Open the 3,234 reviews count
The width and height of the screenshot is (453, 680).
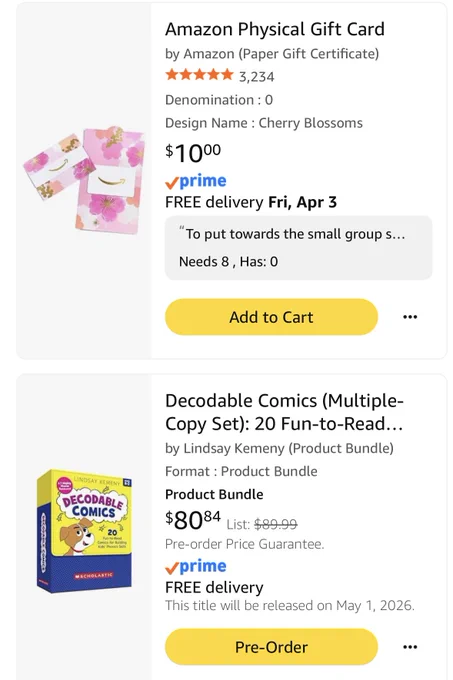coord(257,77)
